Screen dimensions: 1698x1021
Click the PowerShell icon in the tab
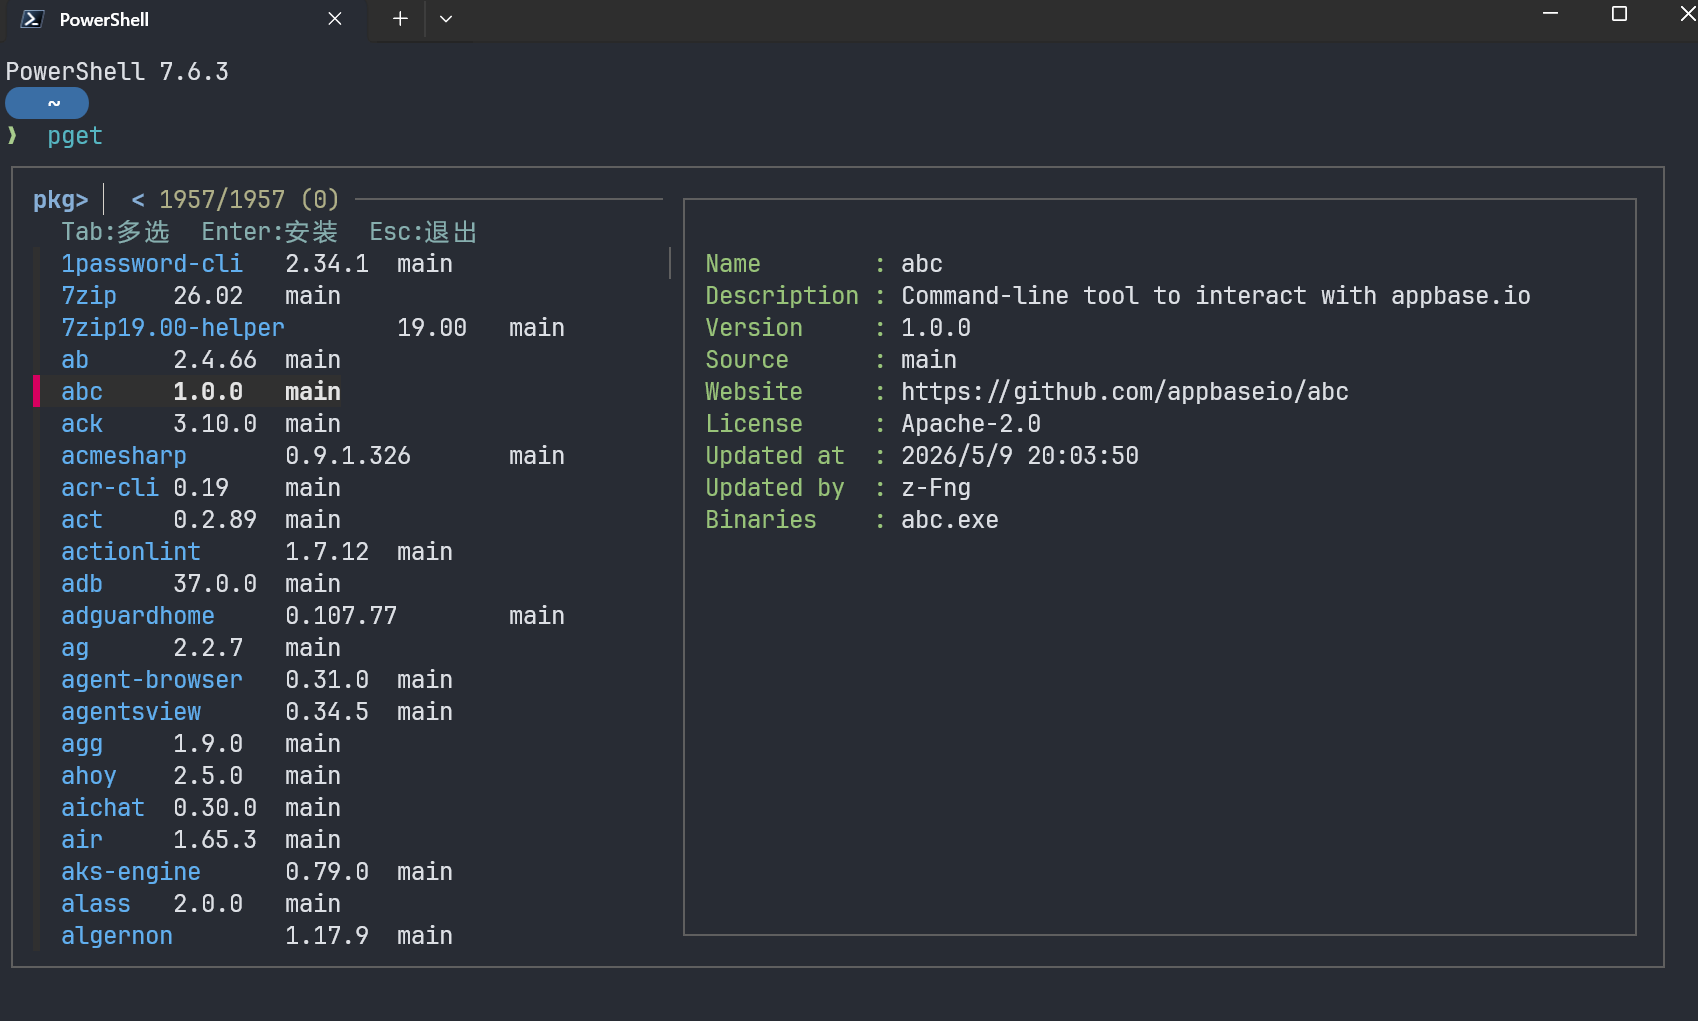click(31, 19)
